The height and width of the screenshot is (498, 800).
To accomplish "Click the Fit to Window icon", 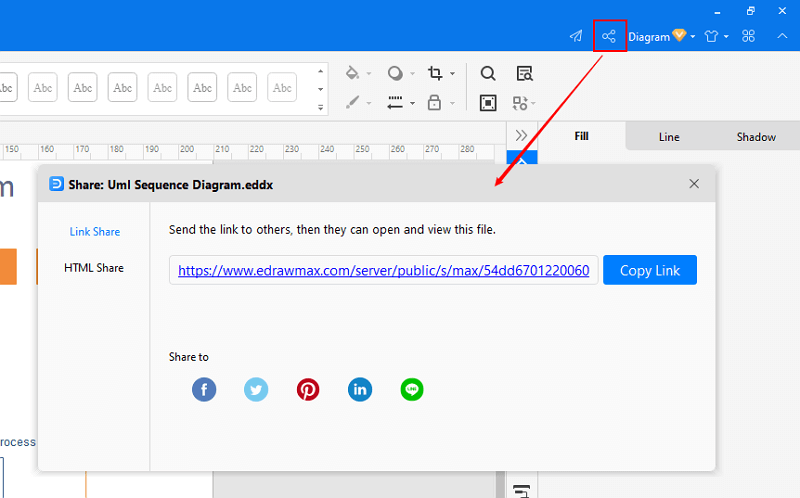I will tap(488, 103).
